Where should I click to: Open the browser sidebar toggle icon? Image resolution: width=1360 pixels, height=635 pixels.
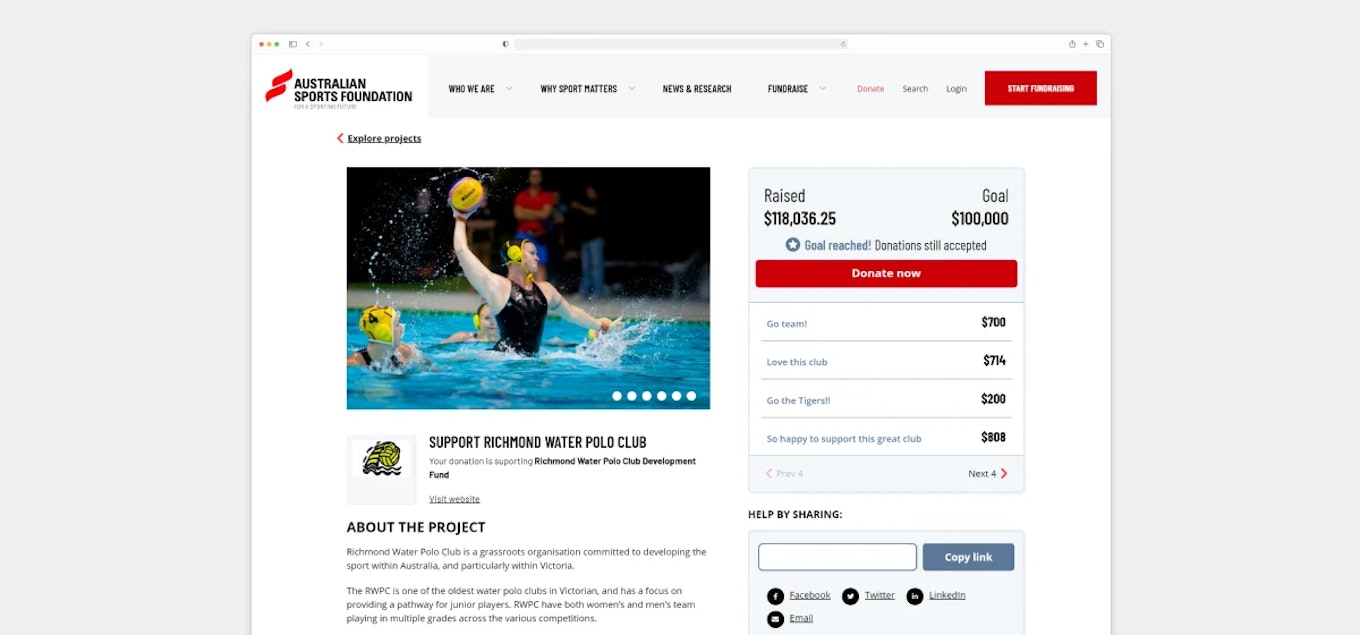tap(293, 44)
